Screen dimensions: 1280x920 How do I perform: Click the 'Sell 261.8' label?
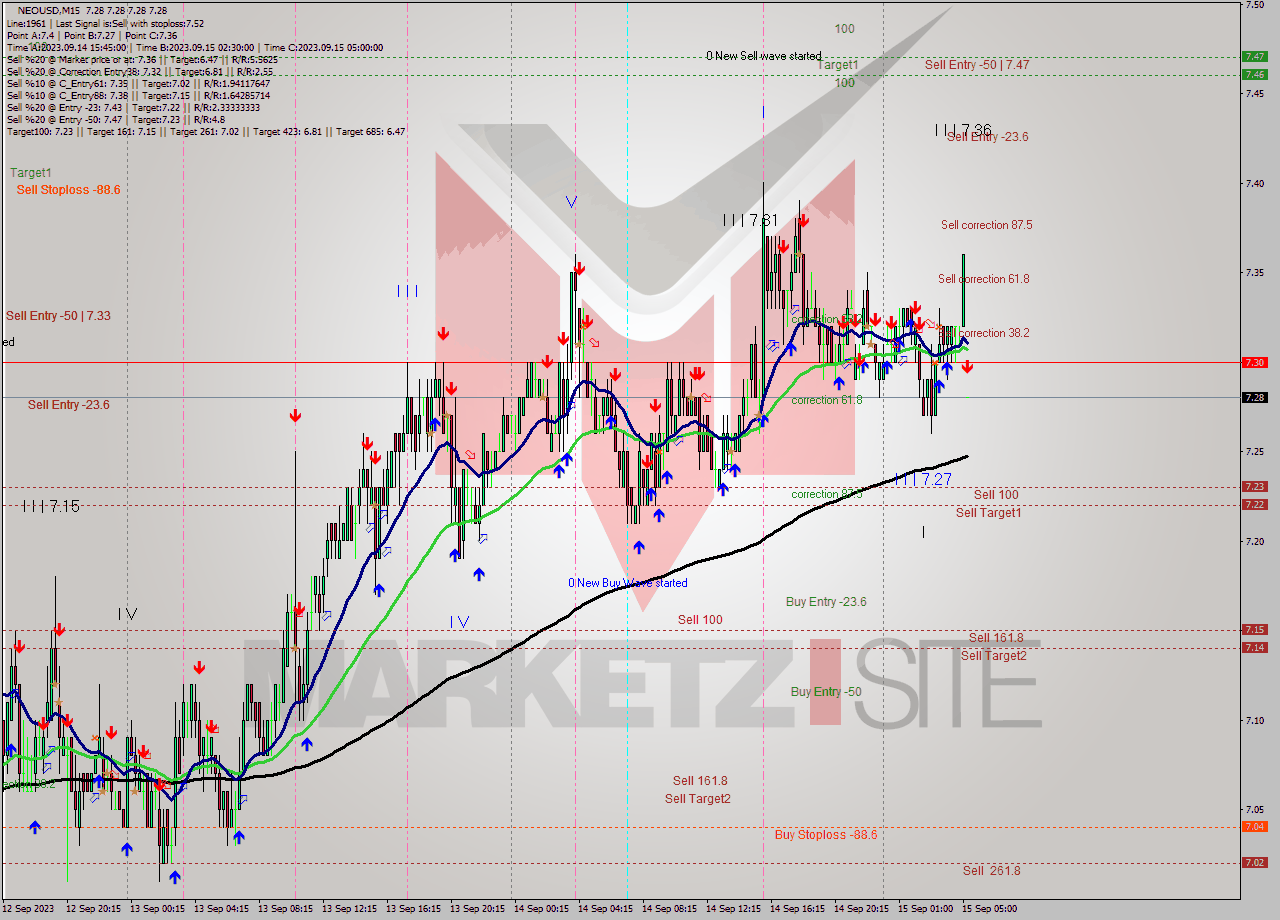point(992,870)
